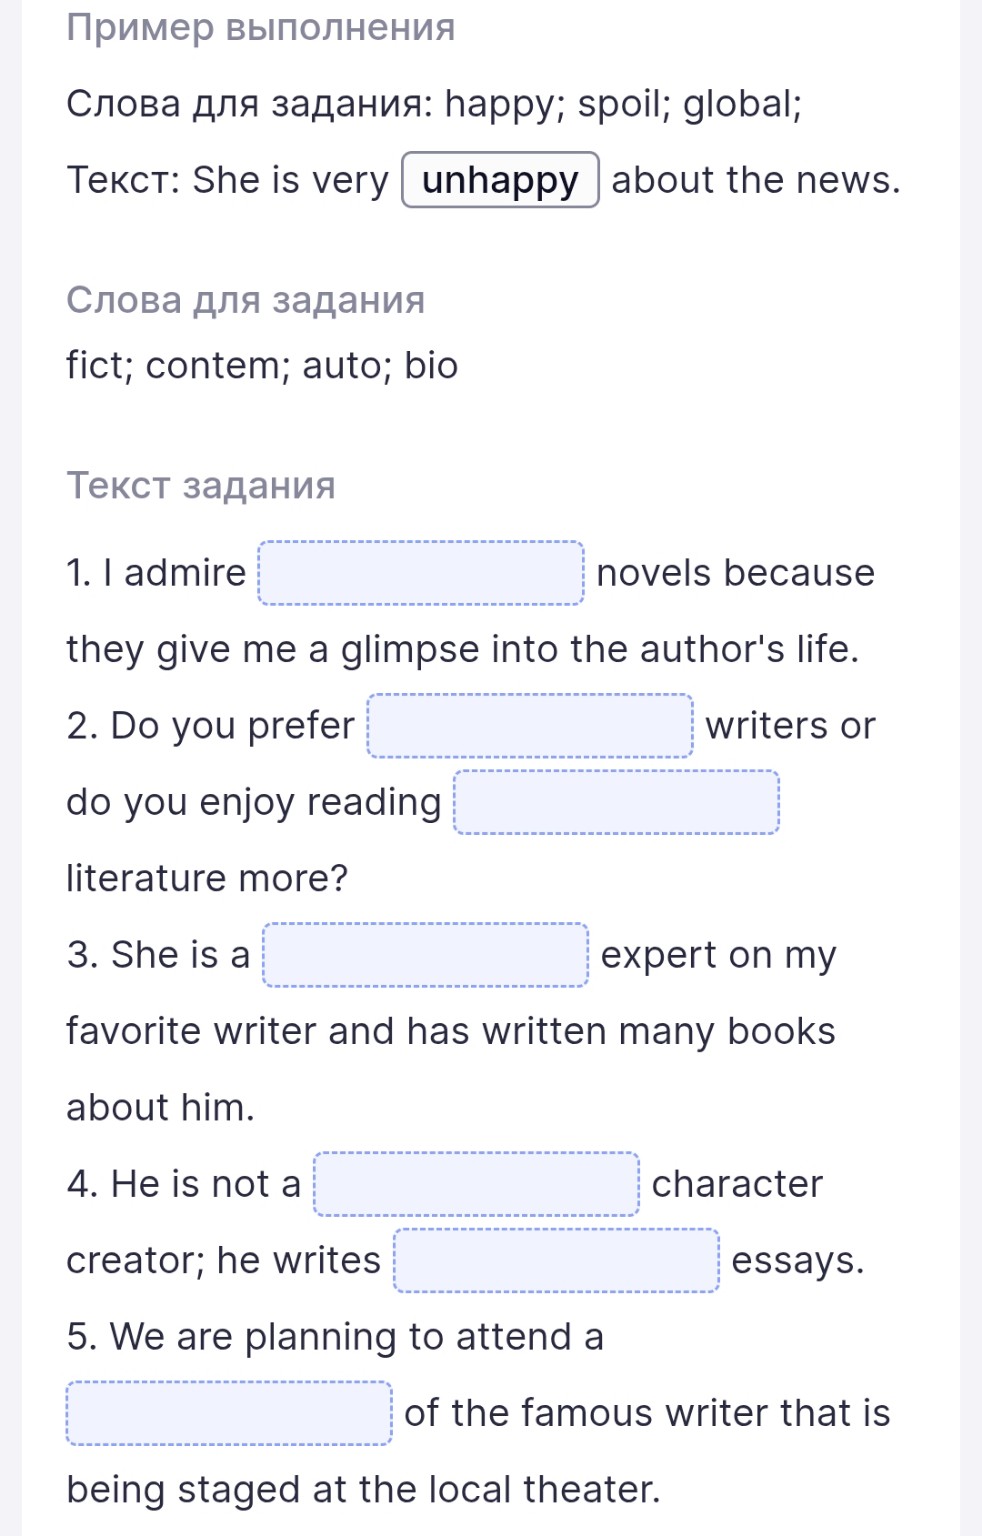Image resolution: width=982 pixels, height=1536 pixels.
Task: Click the word "bio" in the word list
Action: click(431, 366)
